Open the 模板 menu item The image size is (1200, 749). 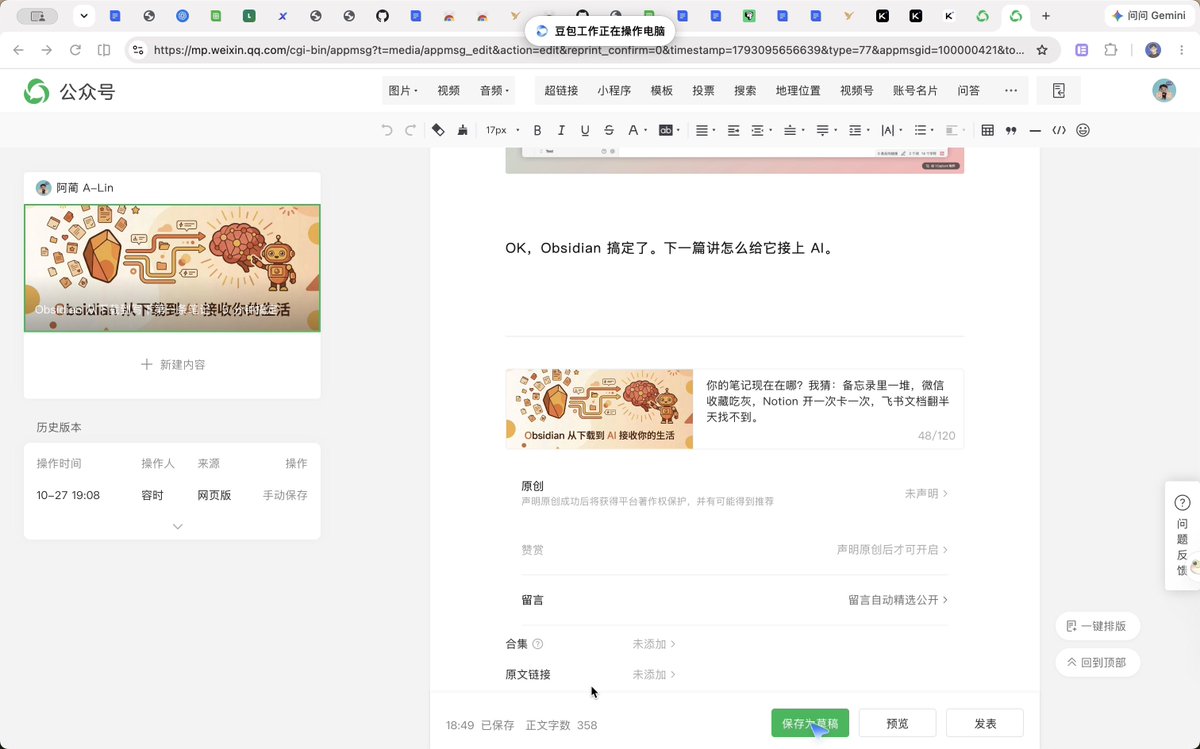pos(662,90)
